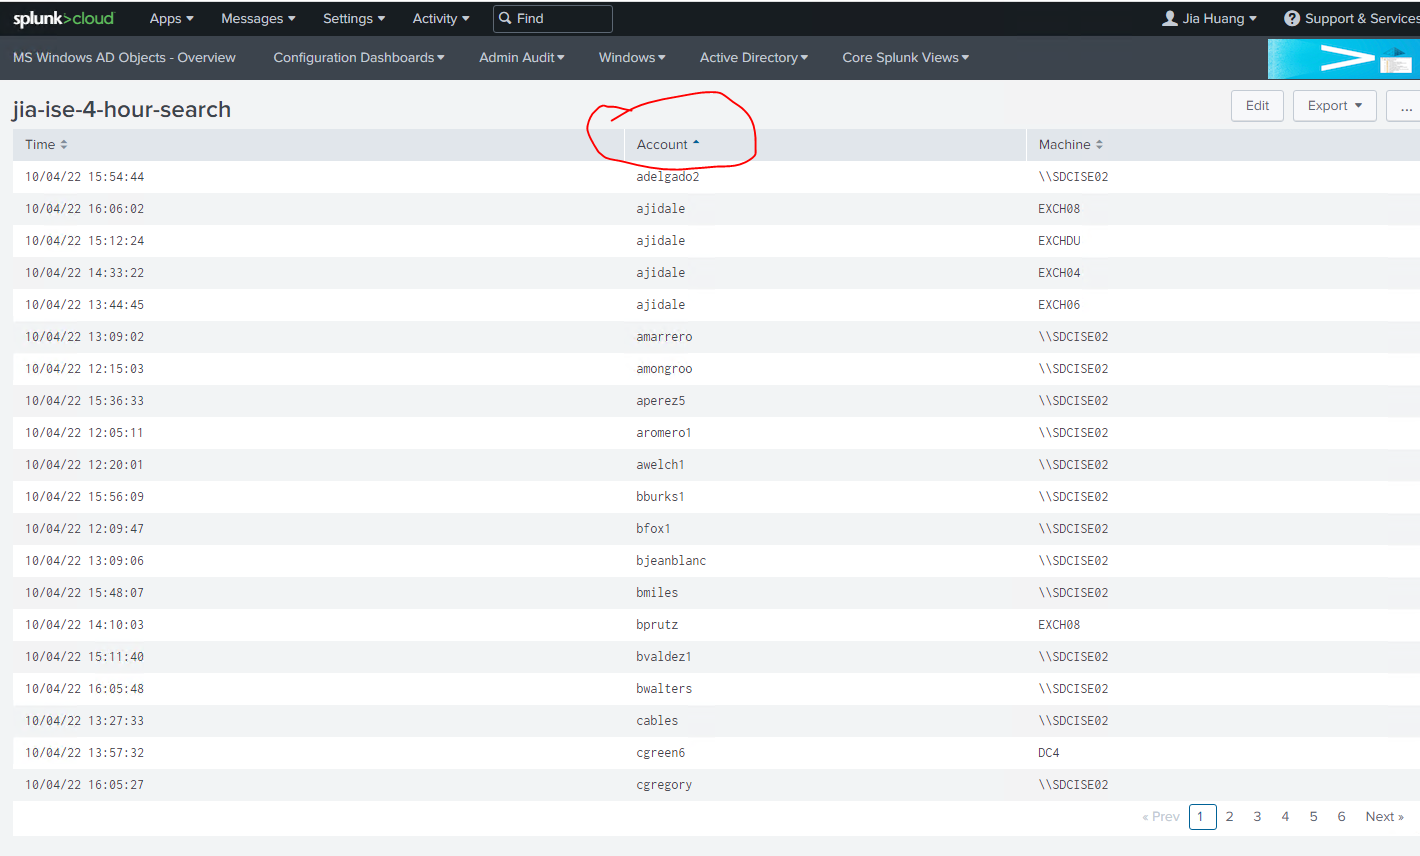Select the adelgado2 account row
This screenshot has height=856, width=1420.
pyautogui.click(x=667, y=177)
